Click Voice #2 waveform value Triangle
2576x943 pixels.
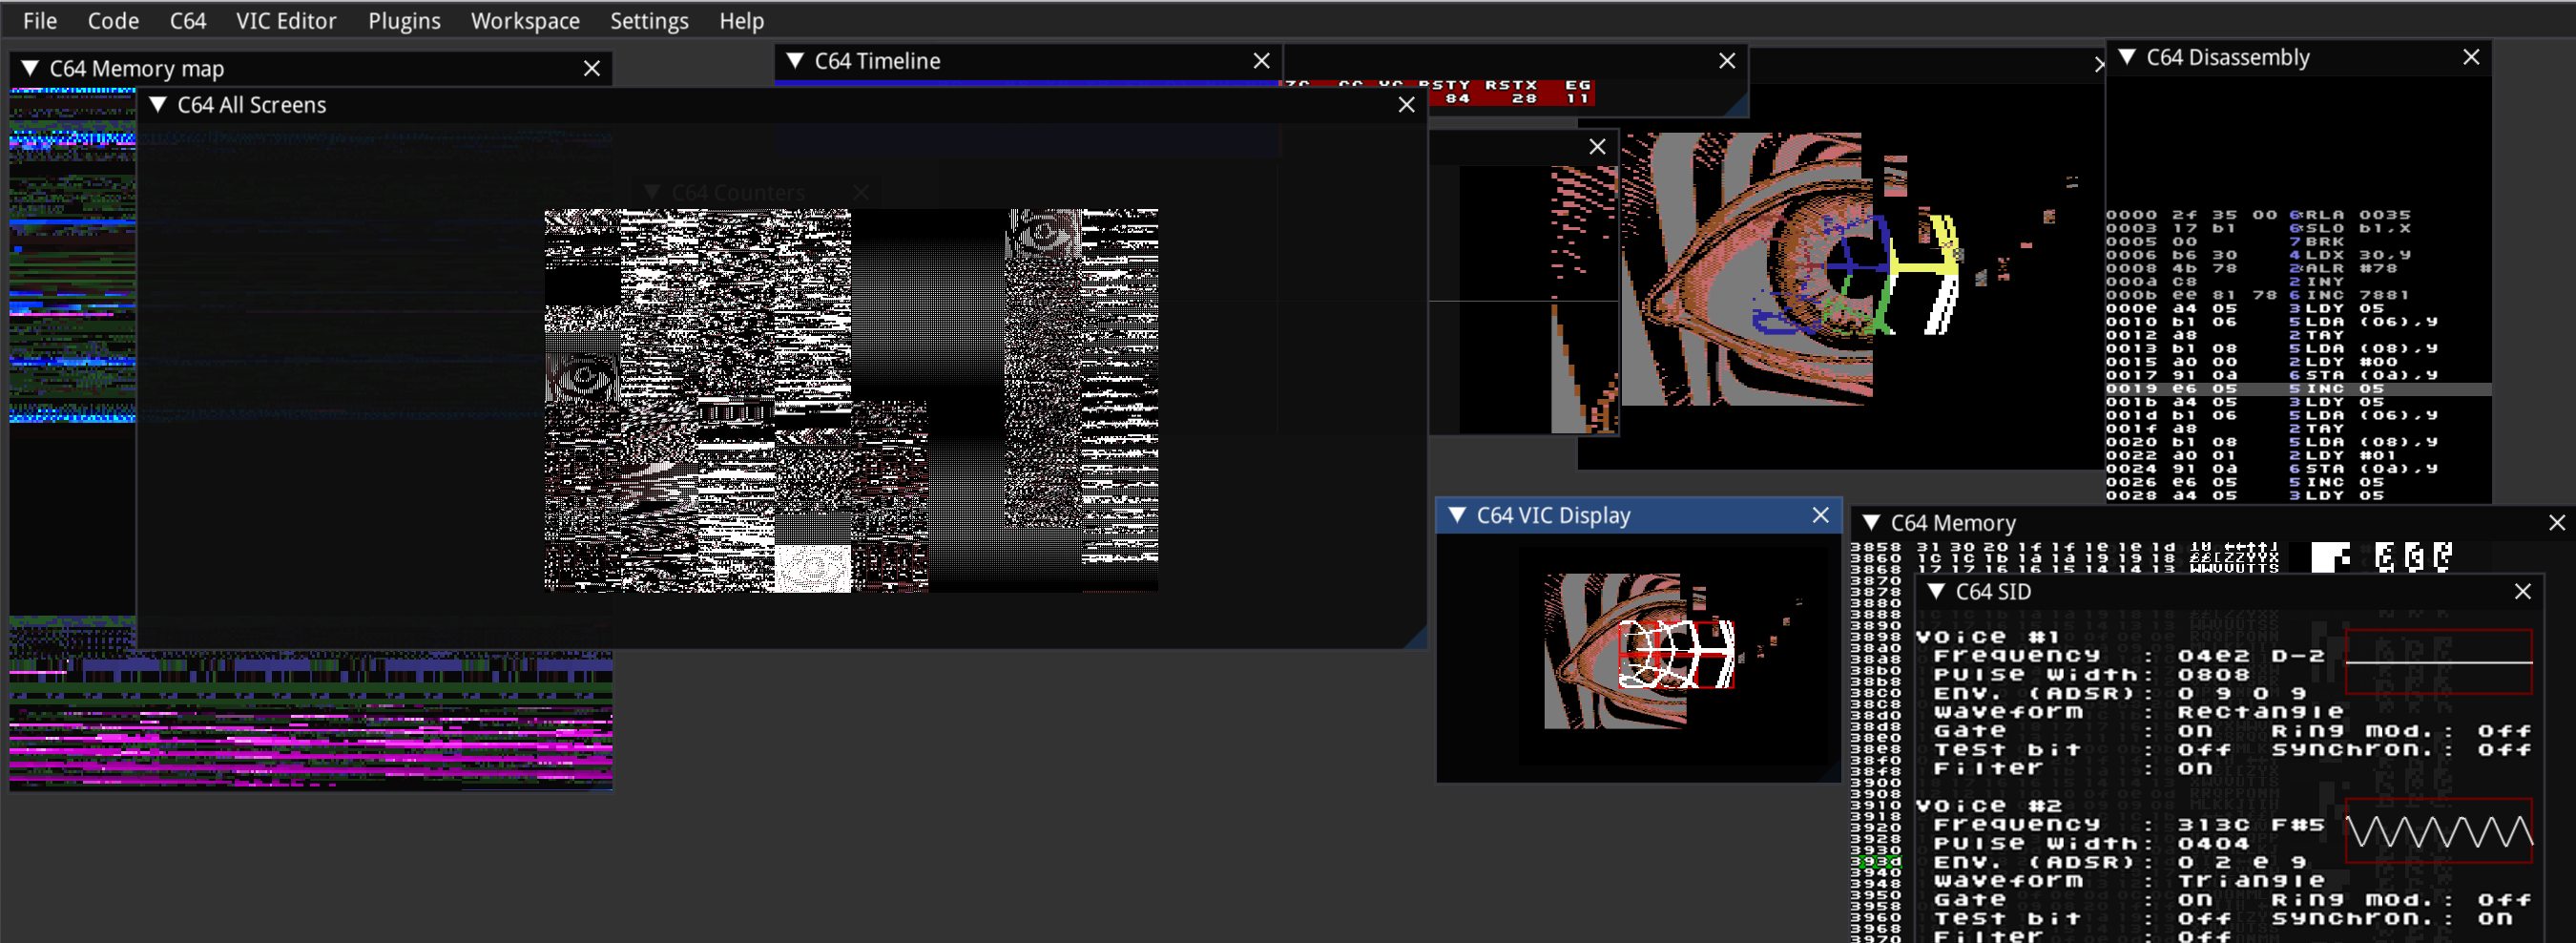(2252, 881)
